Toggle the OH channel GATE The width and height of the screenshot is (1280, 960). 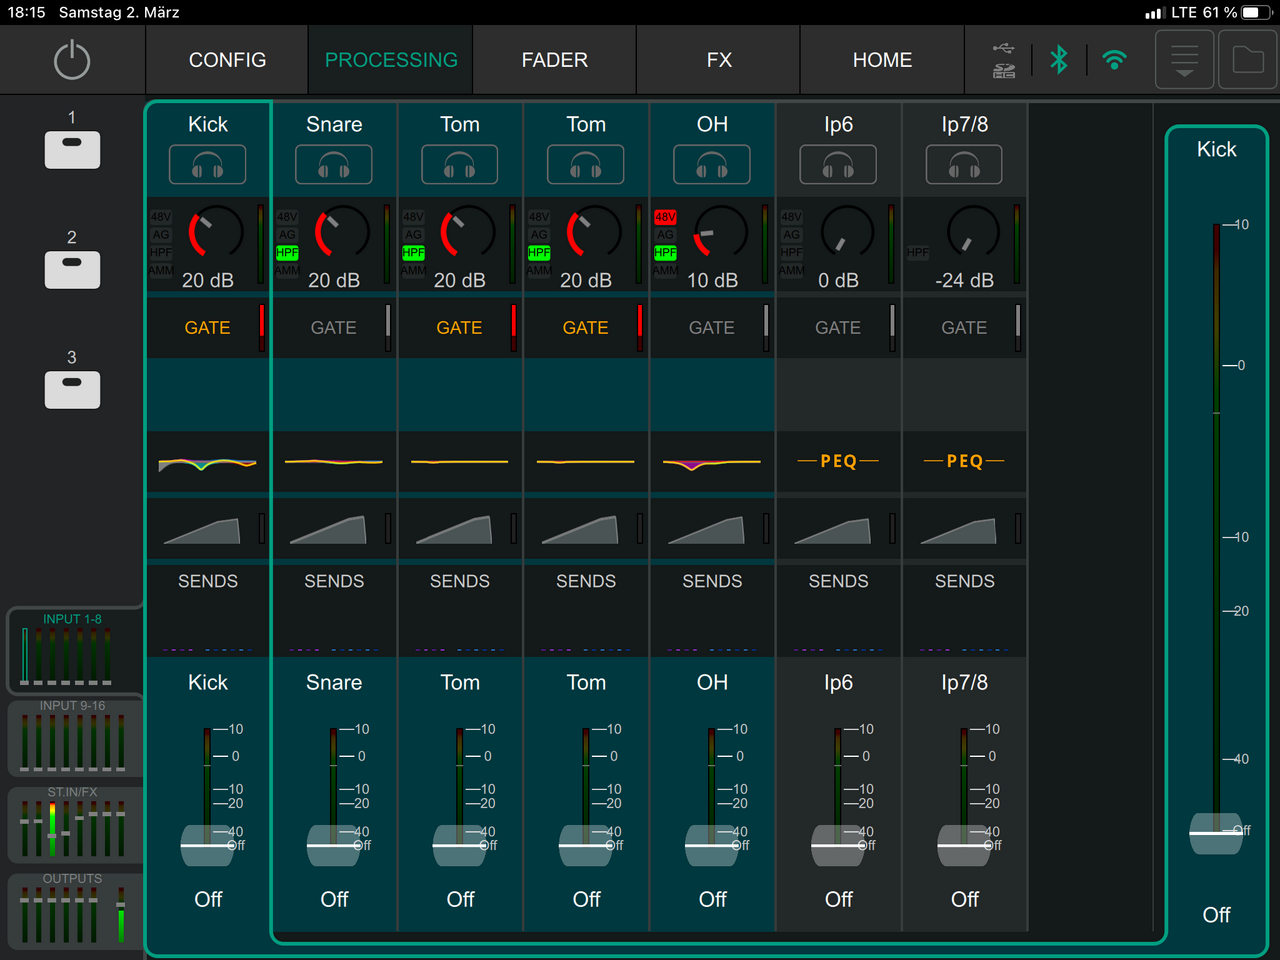click(x=712, y=328)
